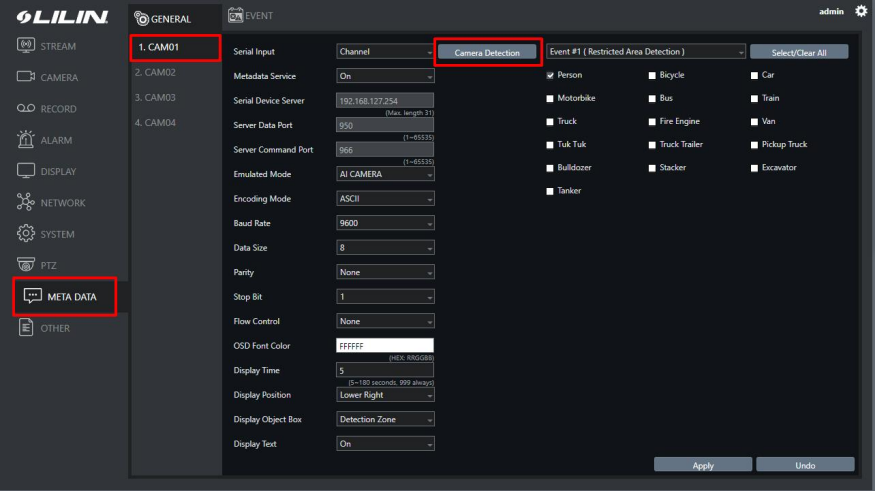Tick the Pickup Truck checkbox
The height and width of the screenshot is (491, 875).
pos(754,145)
